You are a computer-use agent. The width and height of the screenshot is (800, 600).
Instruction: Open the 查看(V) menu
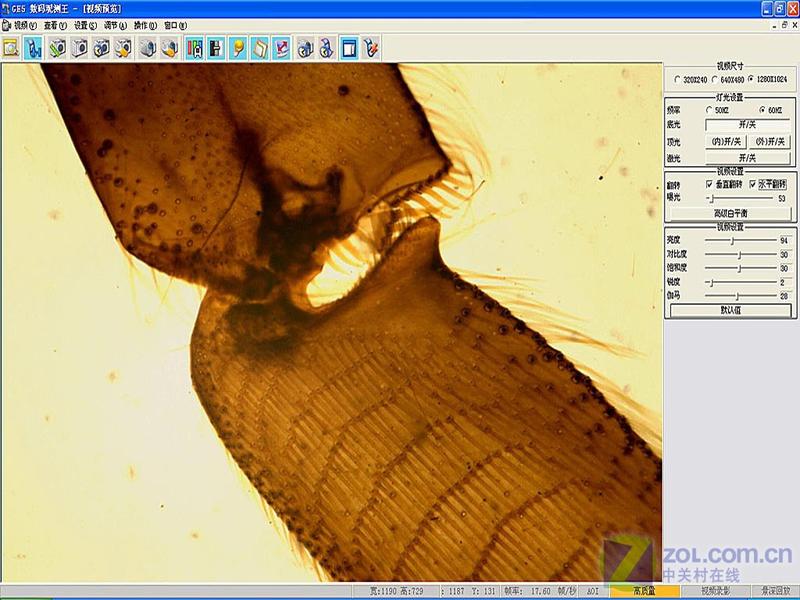(x=55, y=26)
